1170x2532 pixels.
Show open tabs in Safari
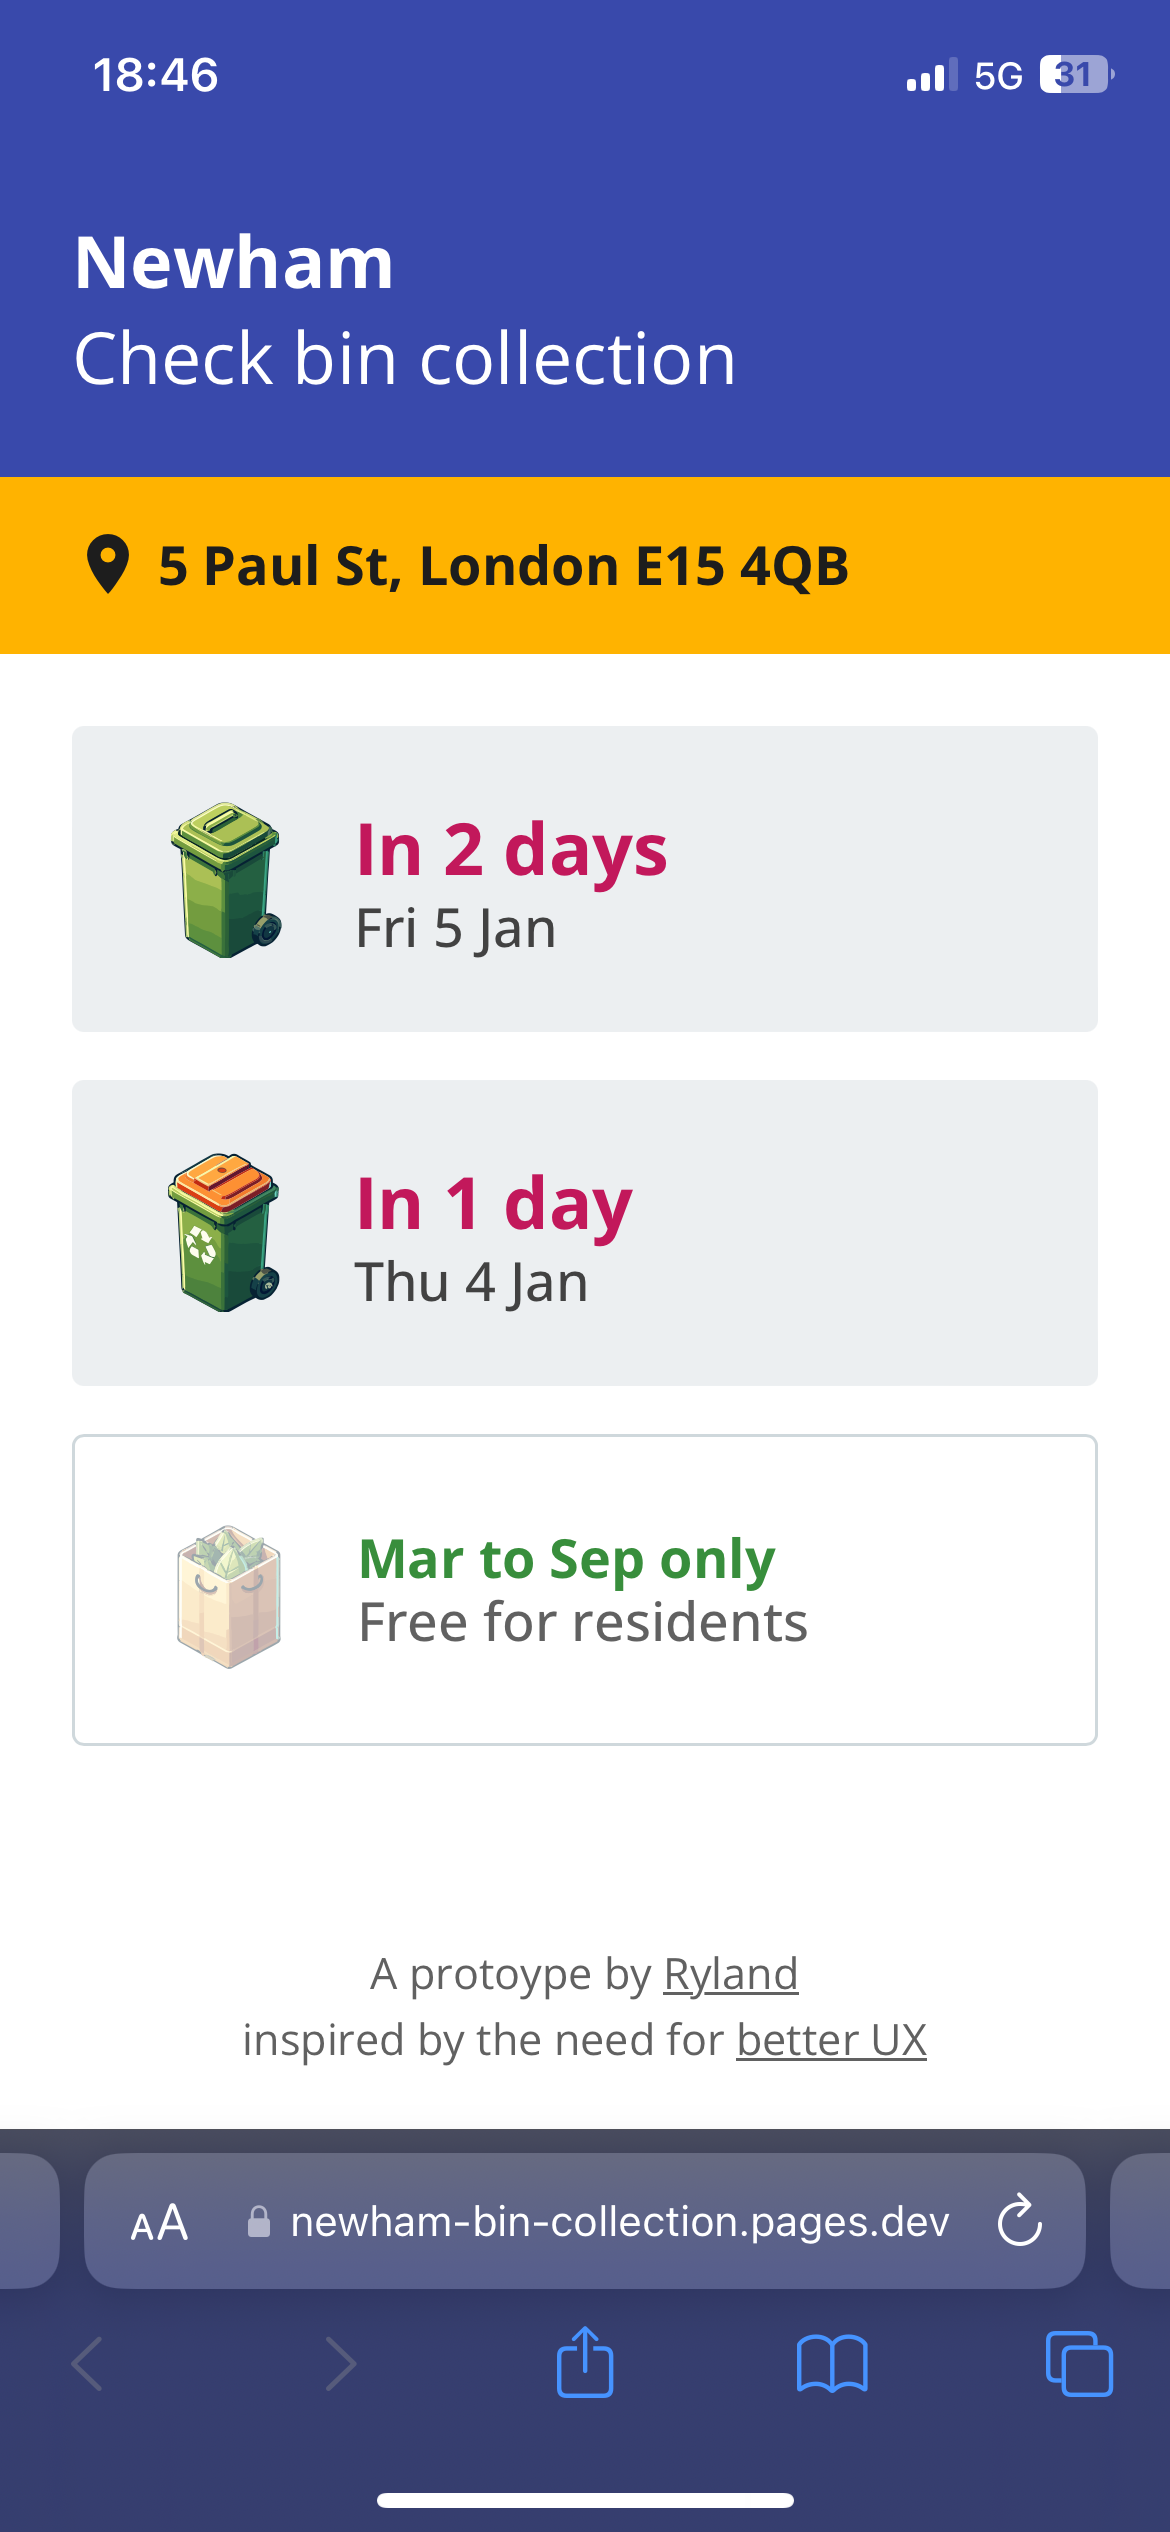click(x=1078, y=2364)
